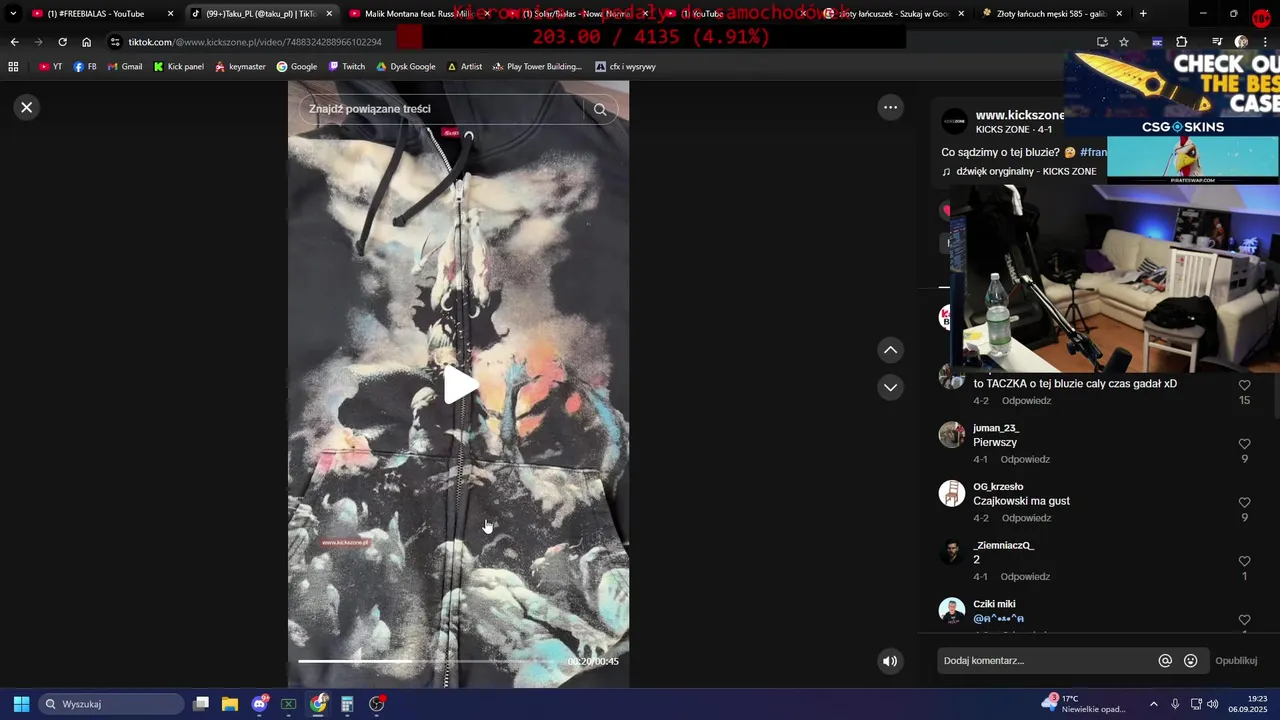Reload the current page
The height and width of the screenshot is (720, 1280).
click(x=62, y=42)
